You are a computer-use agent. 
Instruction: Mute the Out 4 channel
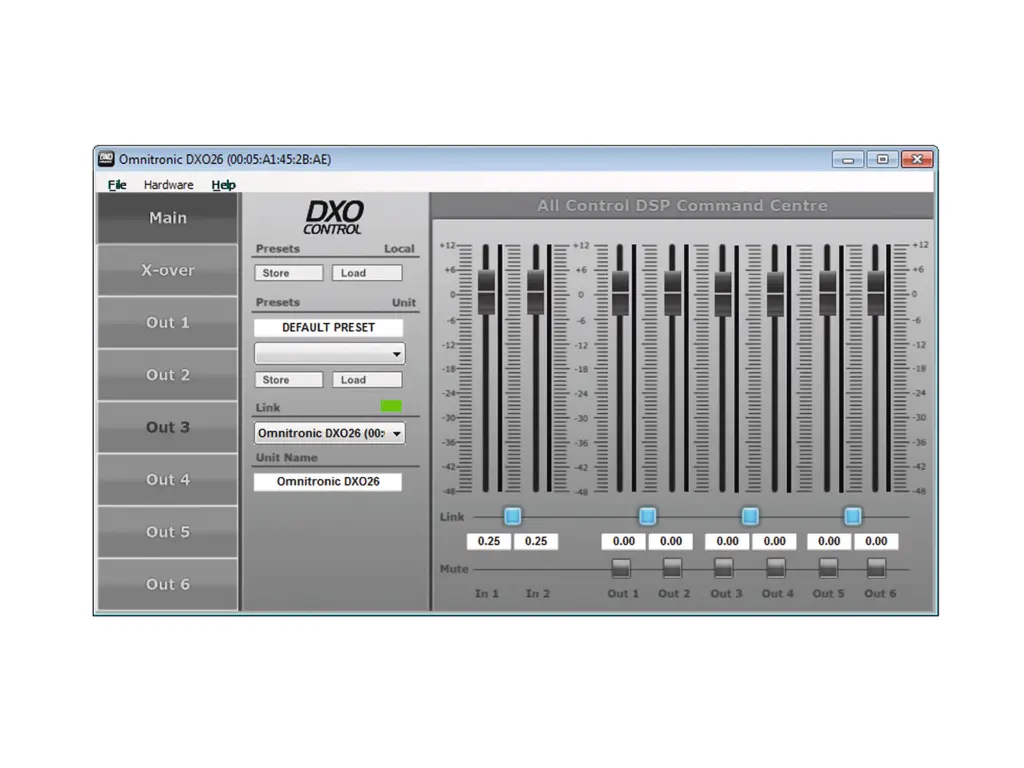click(x=776, y=568)
